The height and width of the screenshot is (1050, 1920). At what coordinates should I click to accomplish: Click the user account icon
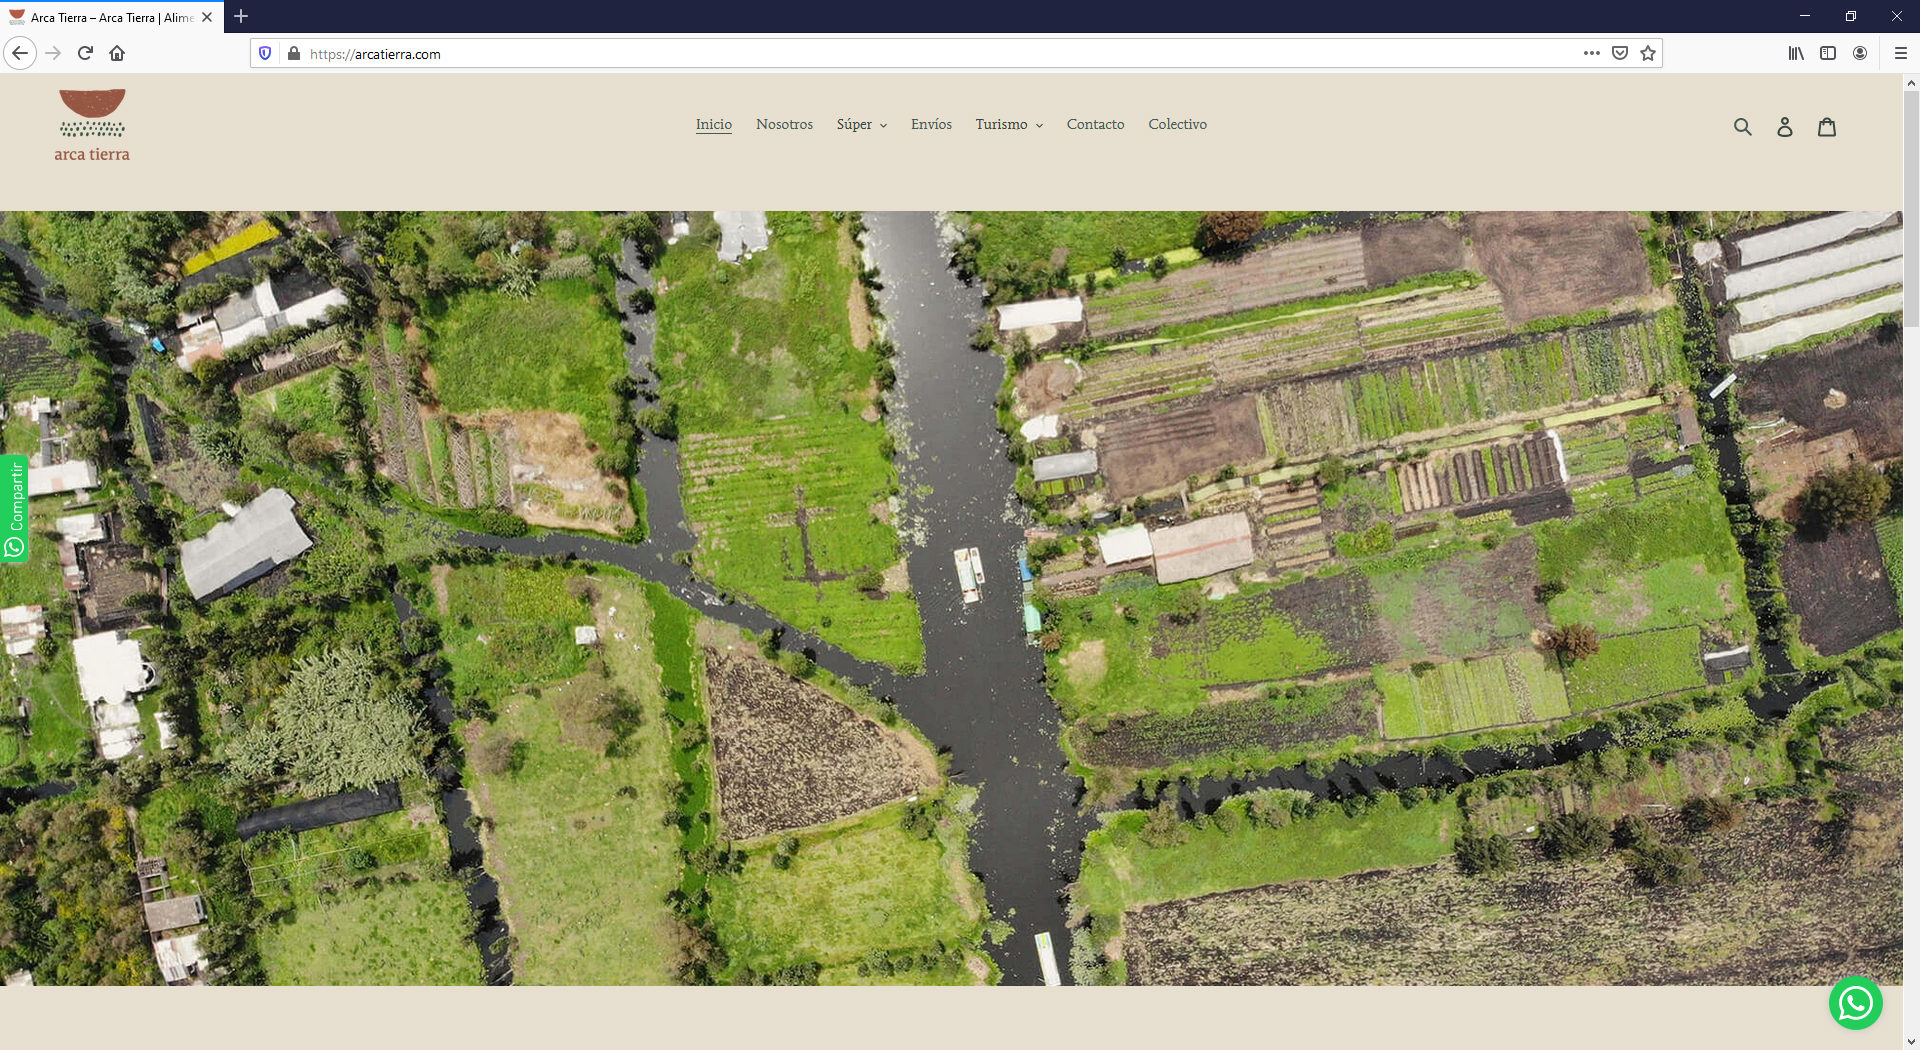click(1784, 127)
